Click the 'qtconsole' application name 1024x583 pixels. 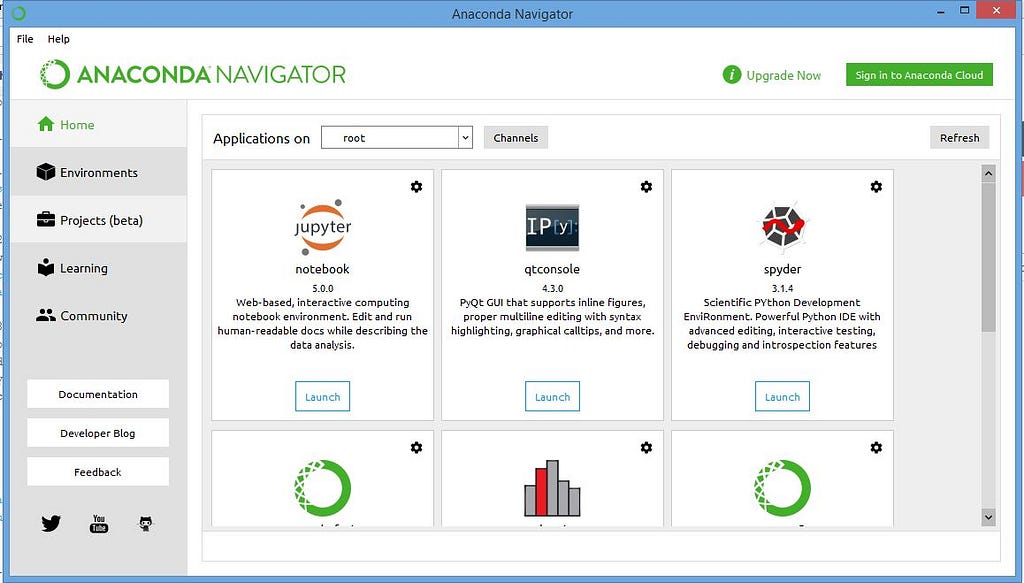pyautogui.click(x=552, y=269)
